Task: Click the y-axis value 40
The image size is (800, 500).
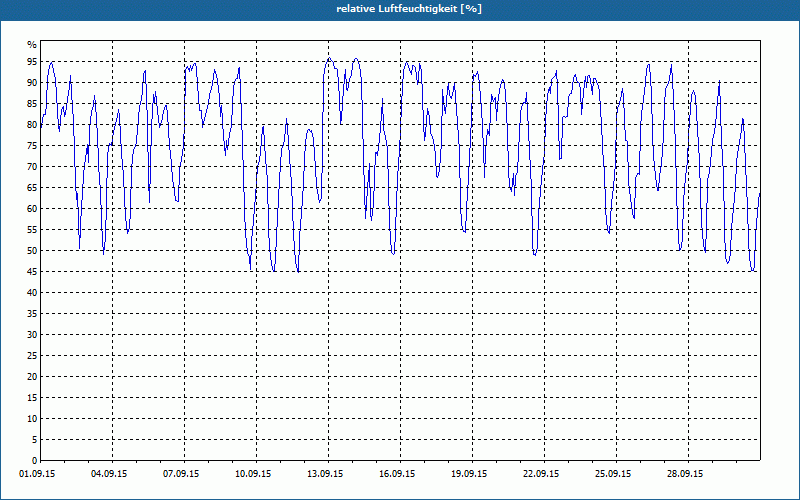Action: pos(32,293)
